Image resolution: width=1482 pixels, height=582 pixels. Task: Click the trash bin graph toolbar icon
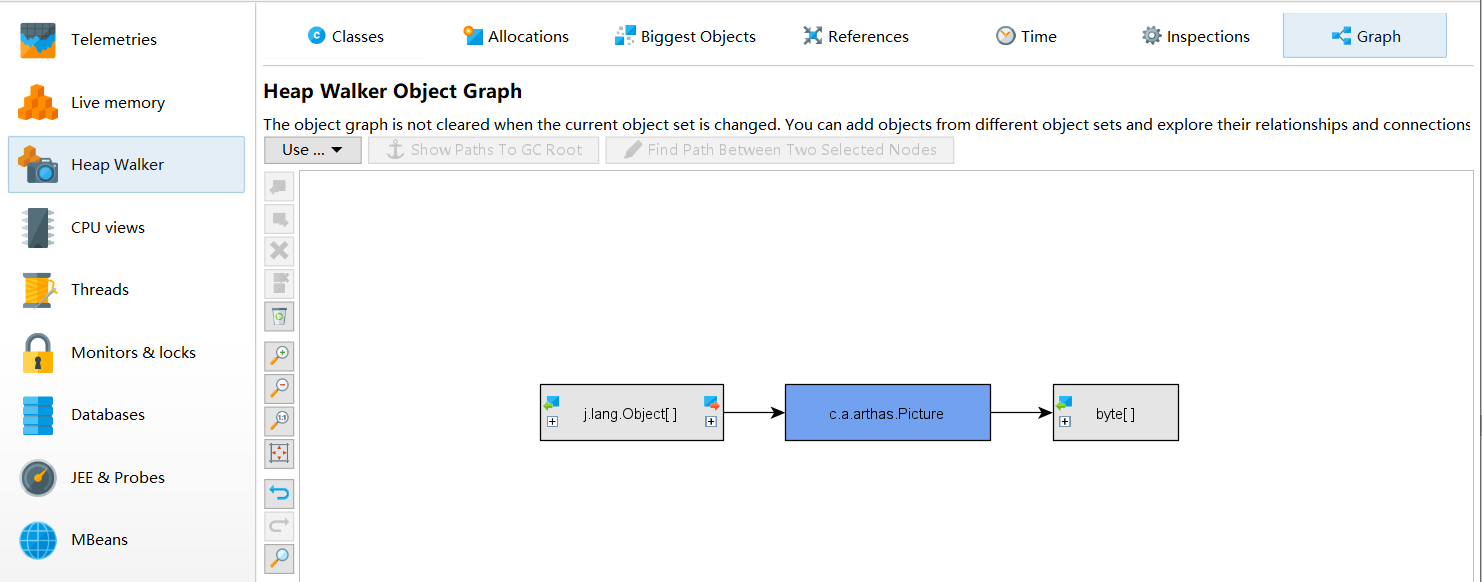click(280, 317)
